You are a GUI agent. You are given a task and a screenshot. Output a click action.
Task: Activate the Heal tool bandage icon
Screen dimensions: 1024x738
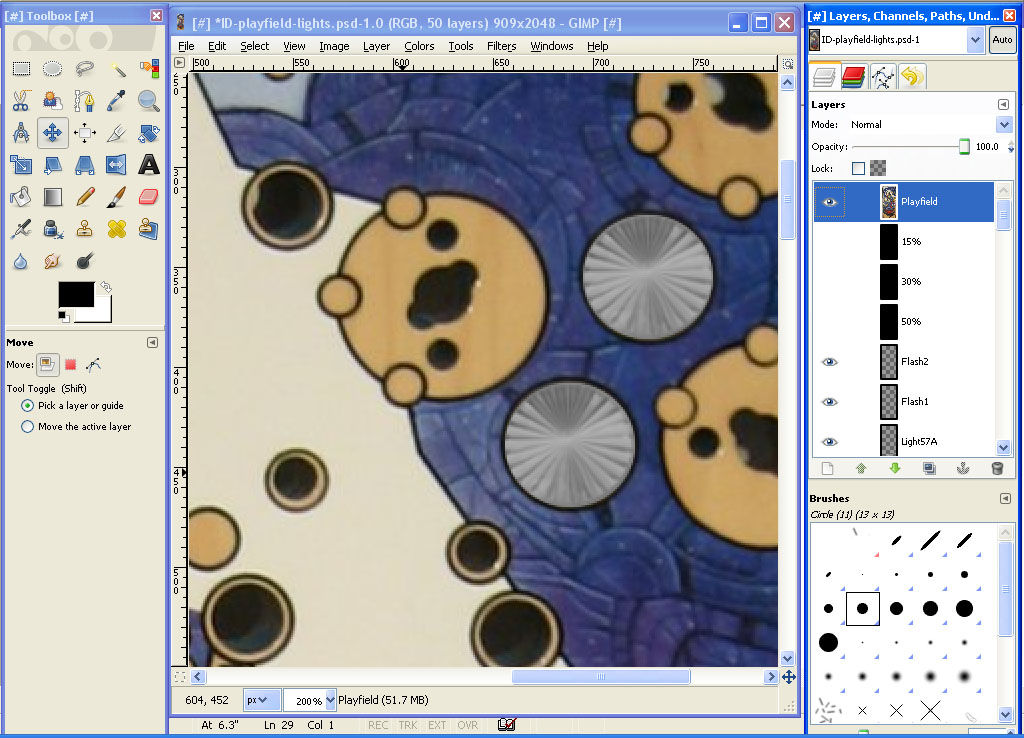point(117,228)
